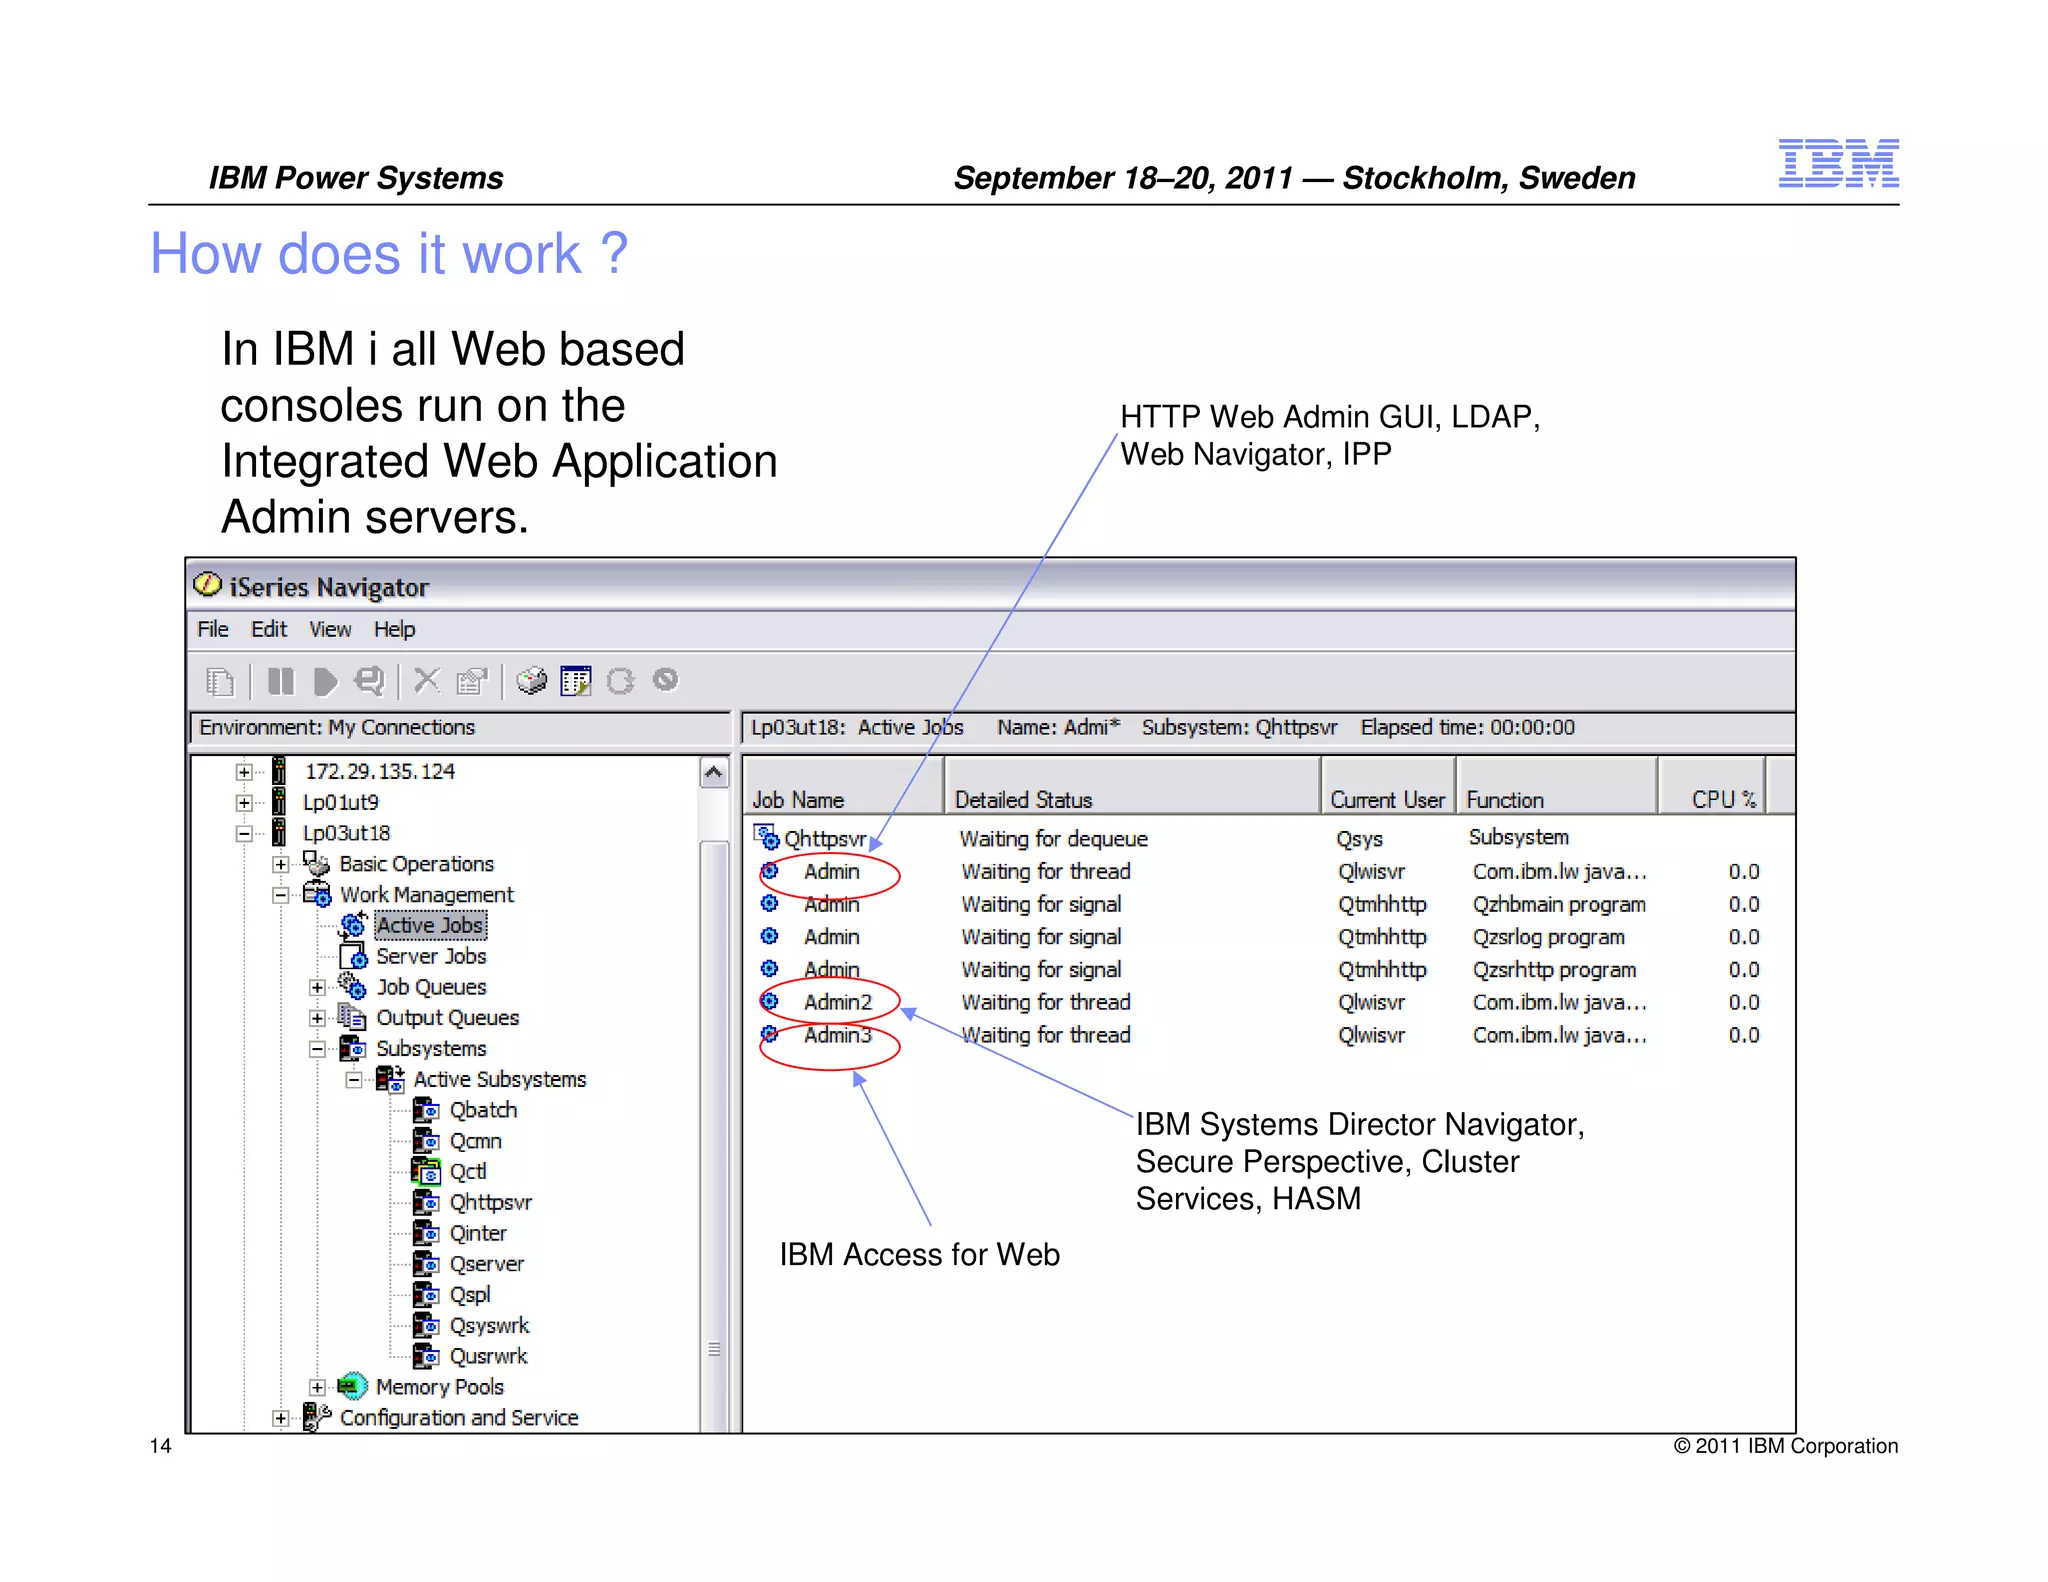Select the Admin job with Qzhbmain program

click(x=1260, y=904)
